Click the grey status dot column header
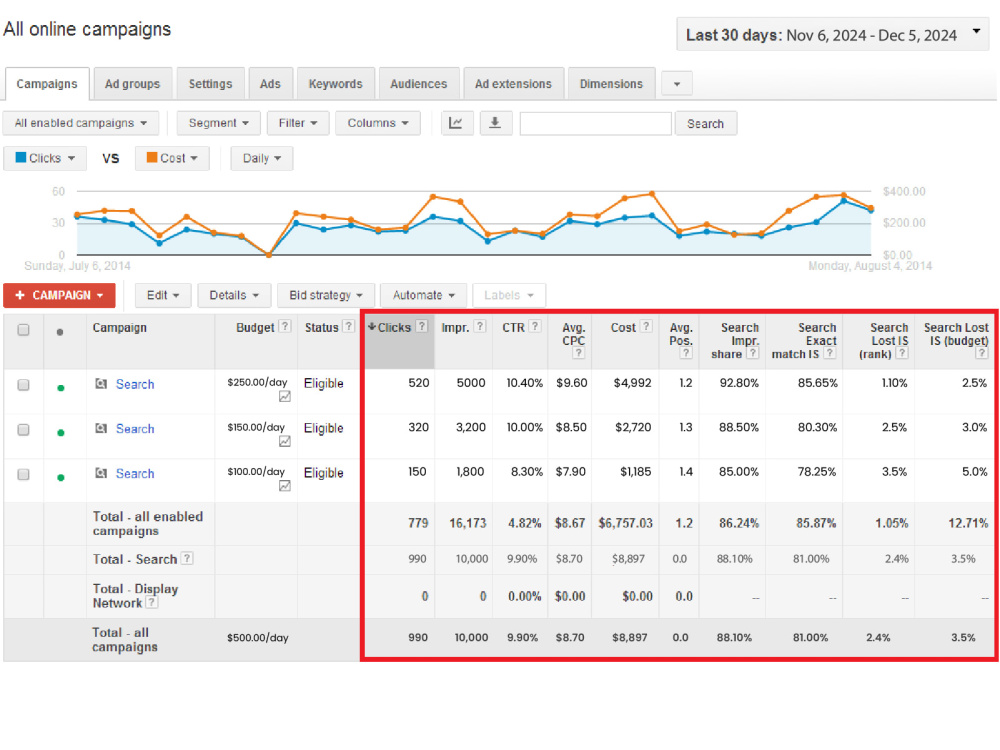 tap(60, 332)
